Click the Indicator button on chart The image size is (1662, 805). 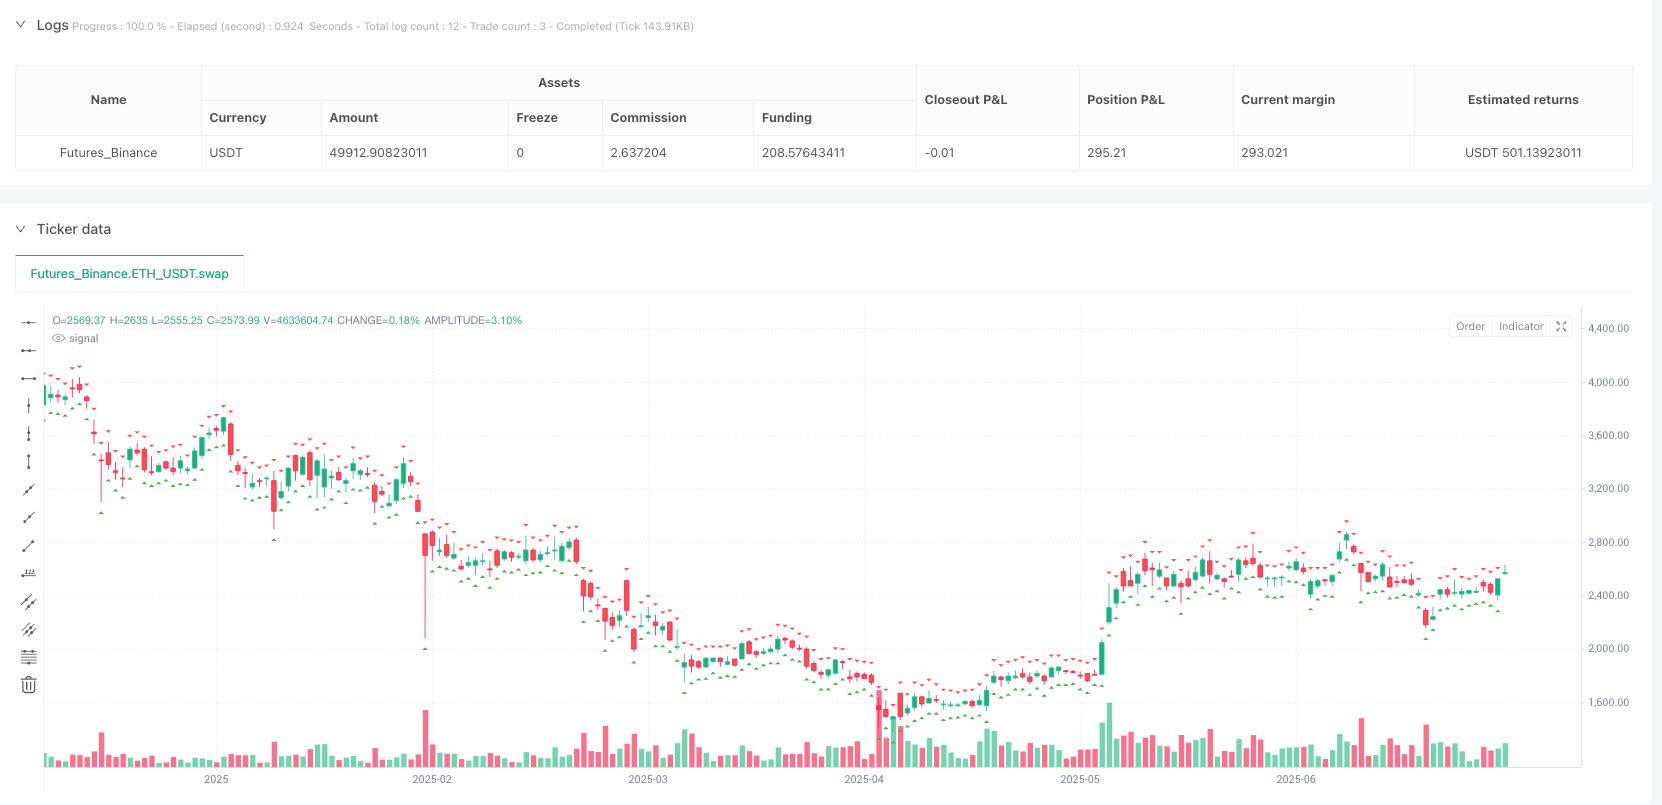pos(1520,326)
